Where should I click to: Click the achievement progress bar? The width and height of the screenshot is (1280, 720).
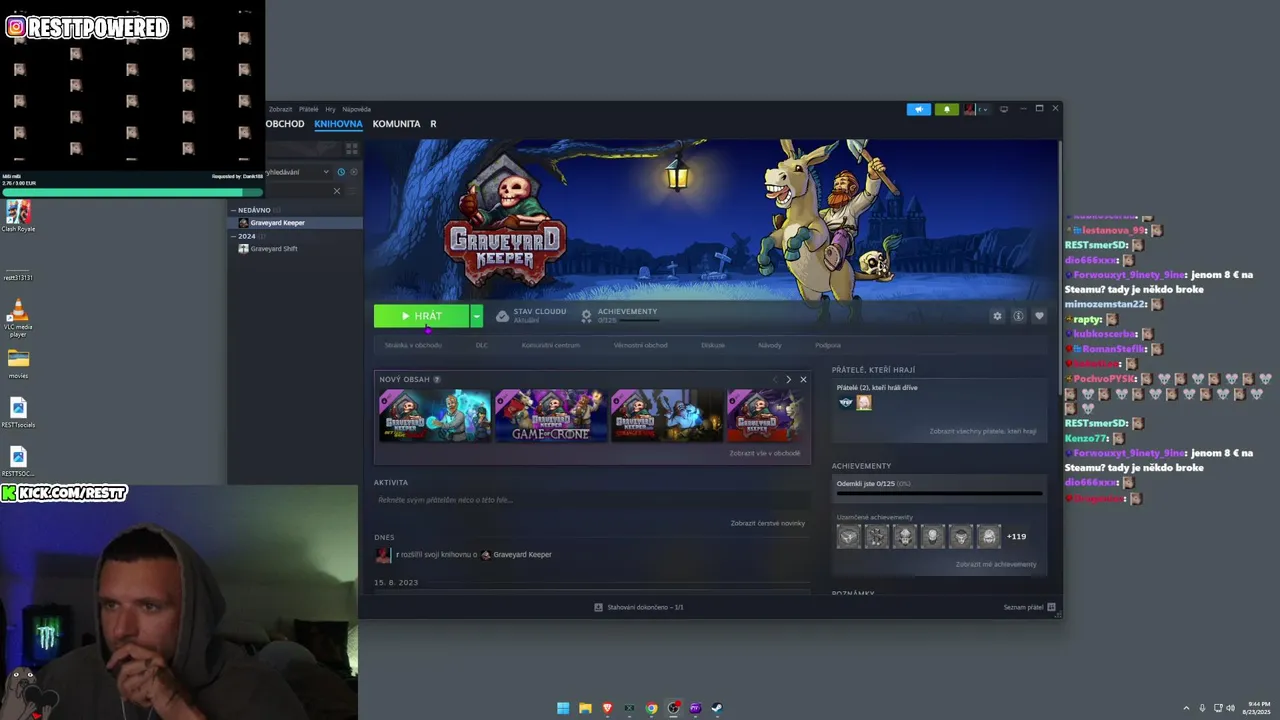(939, 493)
